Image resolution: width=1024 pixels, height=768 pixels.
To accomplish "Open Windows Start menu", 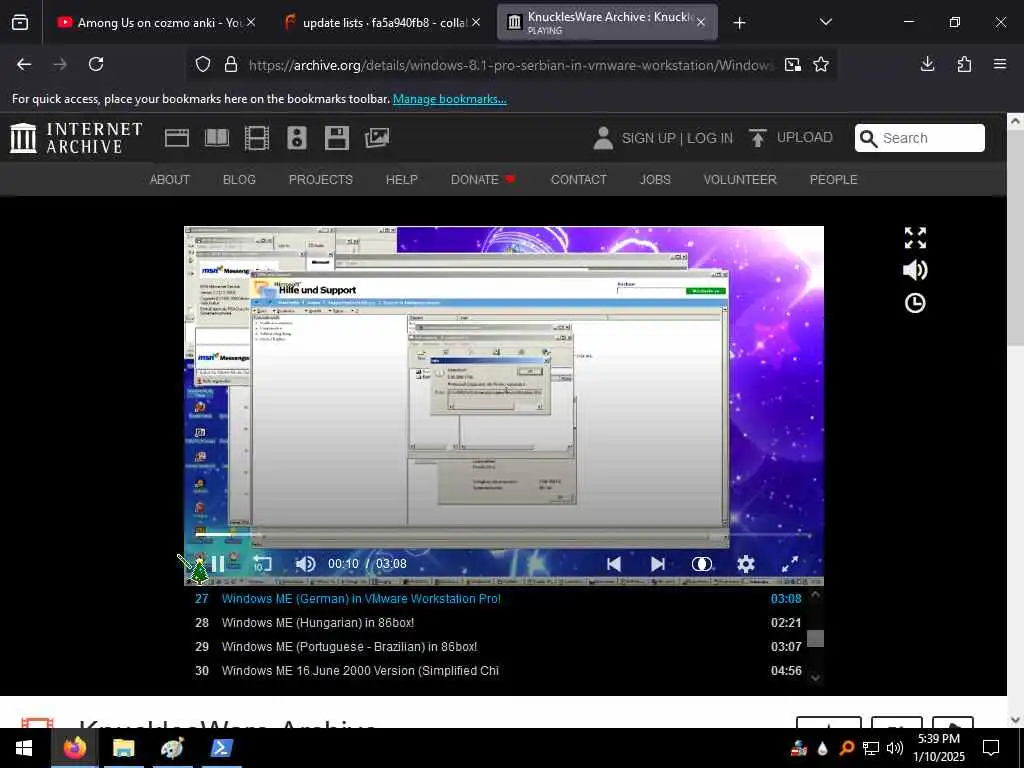I will click(24, 748).
